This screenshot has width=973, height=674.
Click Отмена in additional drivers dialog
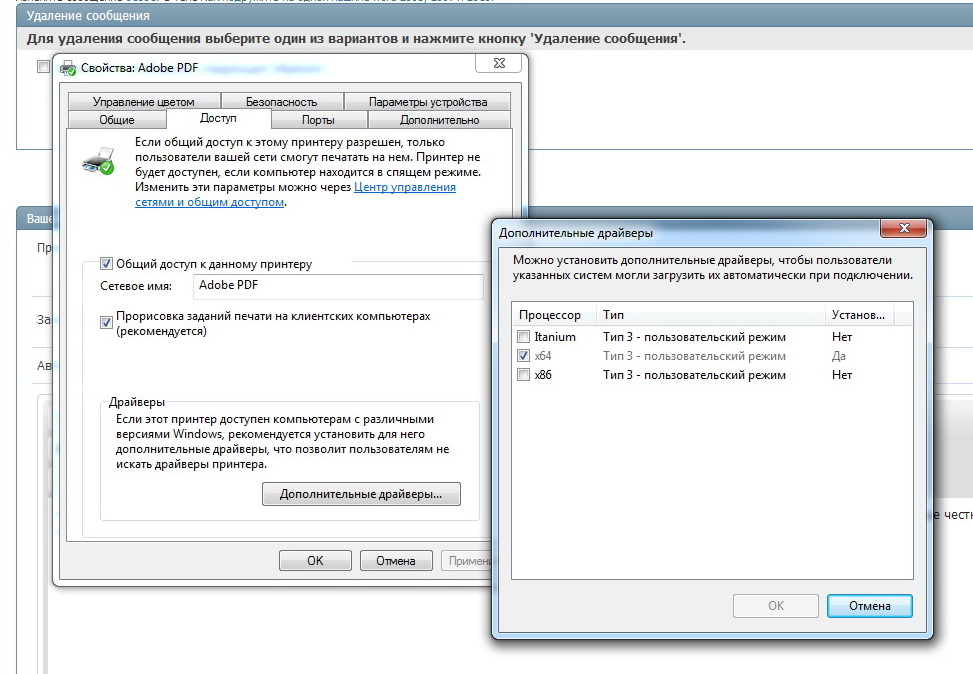pos(870,606)
